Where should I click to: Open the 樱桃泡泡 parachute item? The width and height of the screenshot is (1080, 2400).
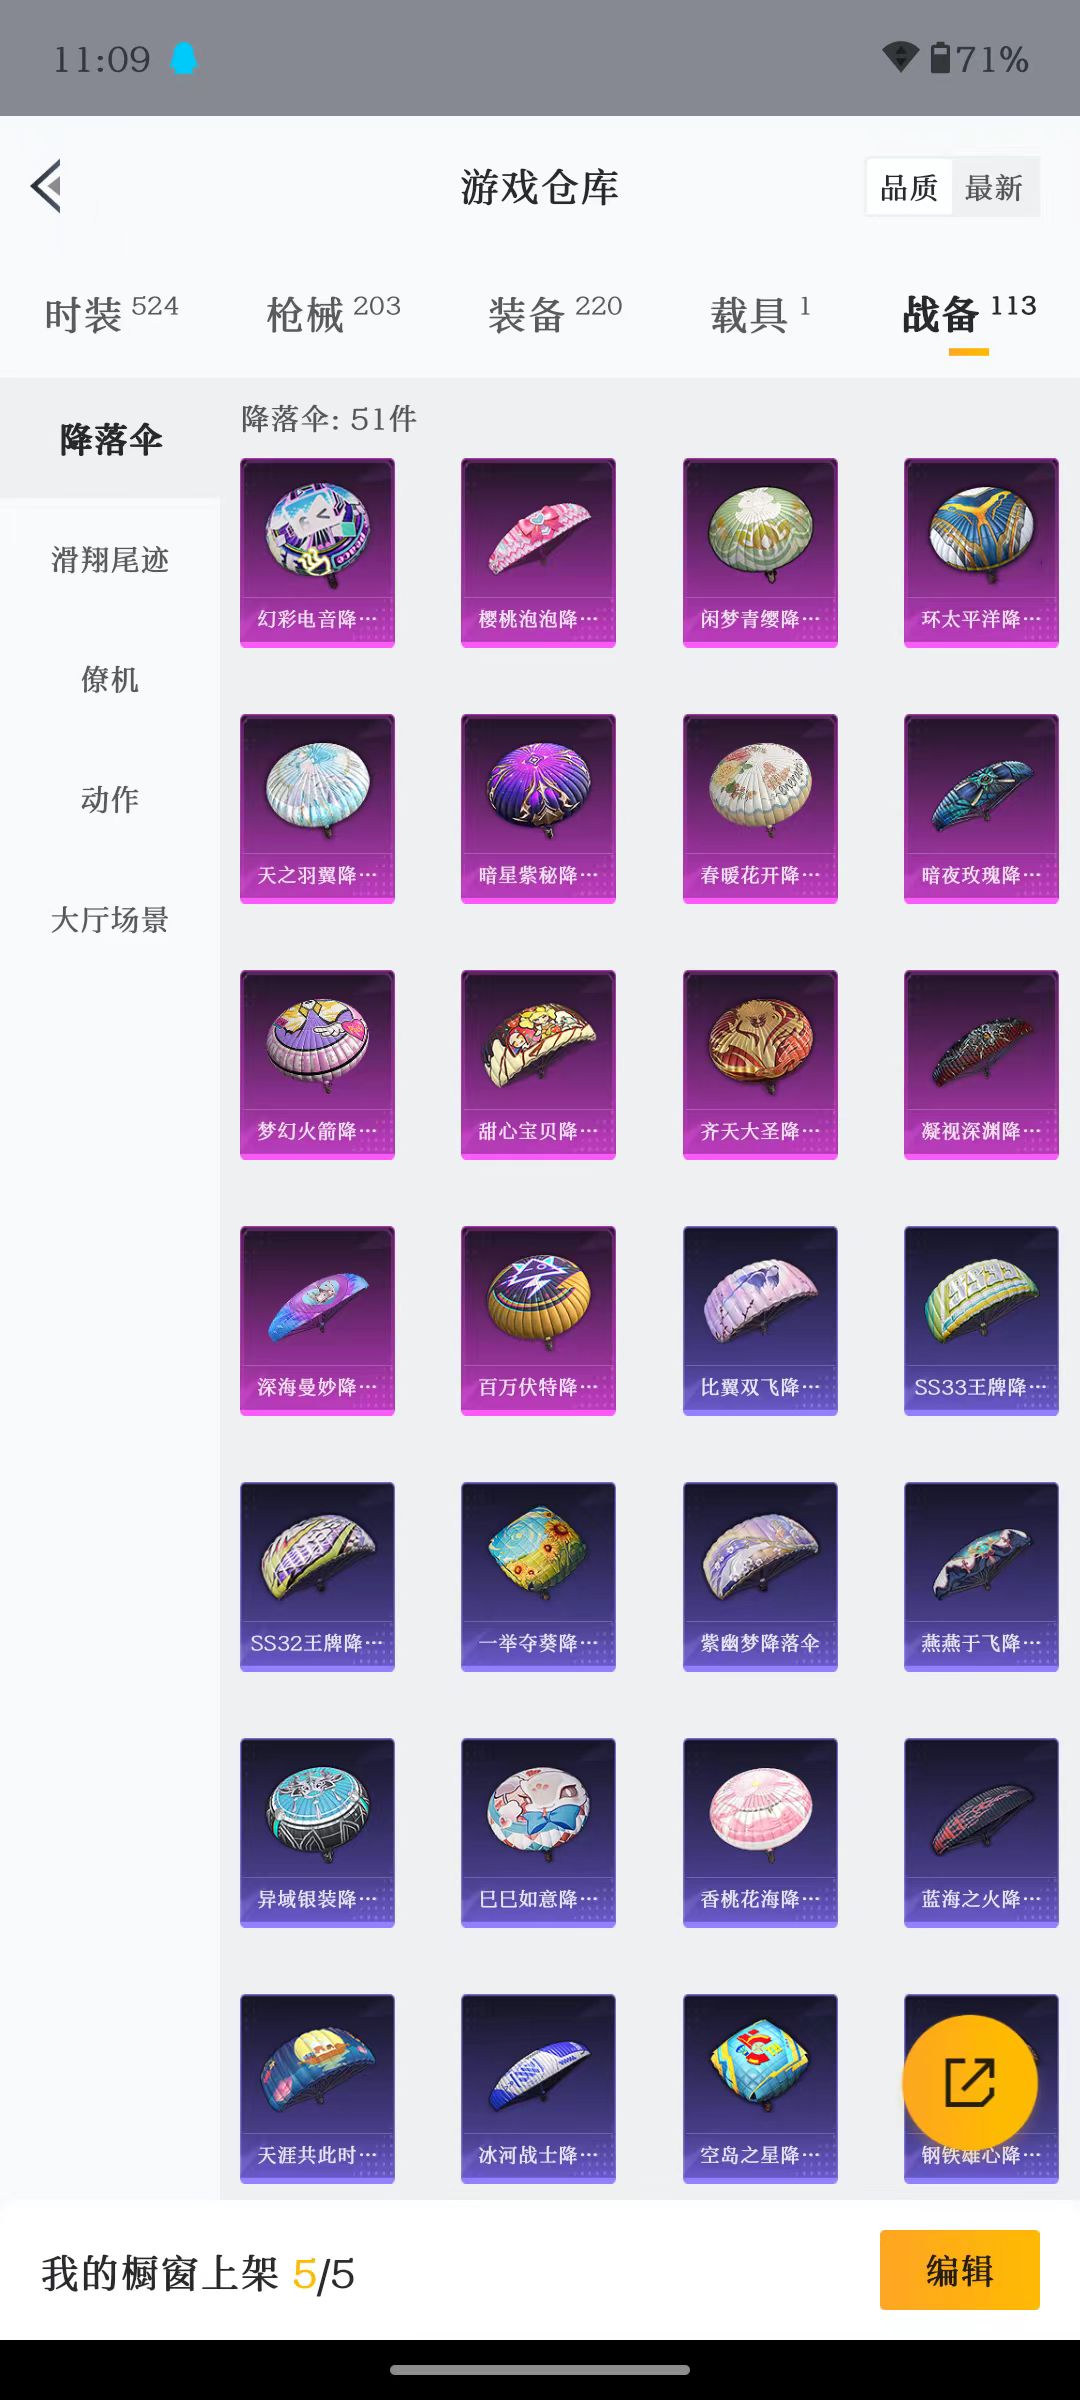click(x=538, y=552)
